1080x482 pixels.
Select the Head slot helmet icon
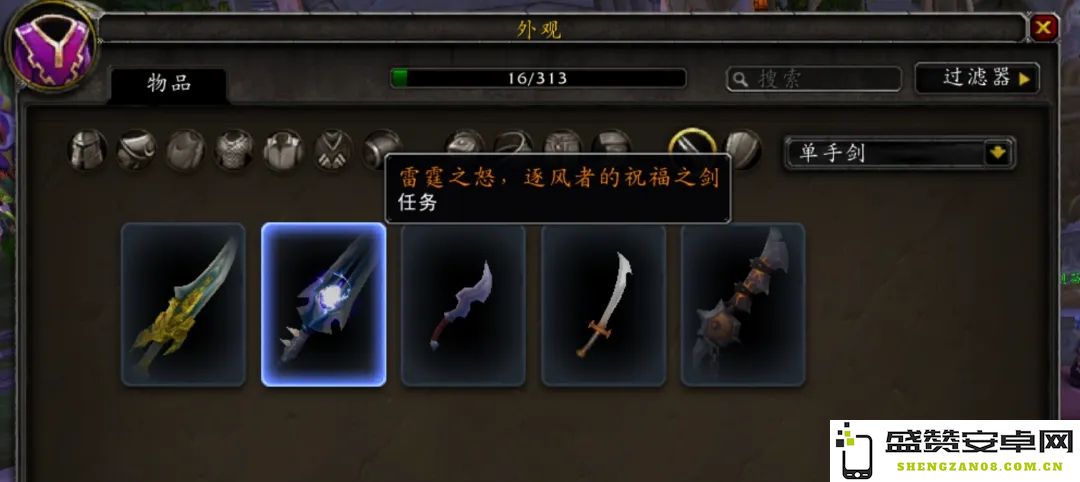pyautogui.click(x=87, y=149)
